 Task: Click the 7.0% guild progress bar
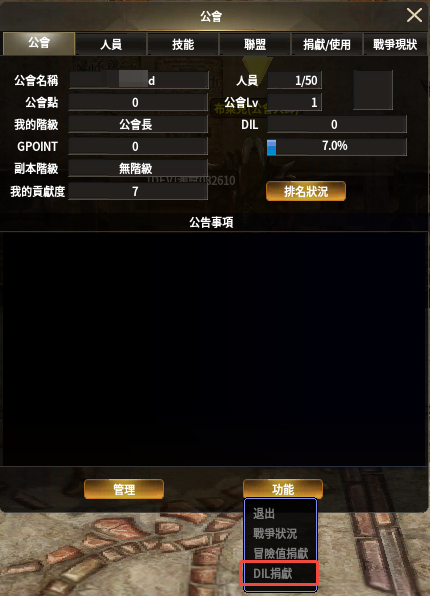pyautogui.click(x=337, y=146)
